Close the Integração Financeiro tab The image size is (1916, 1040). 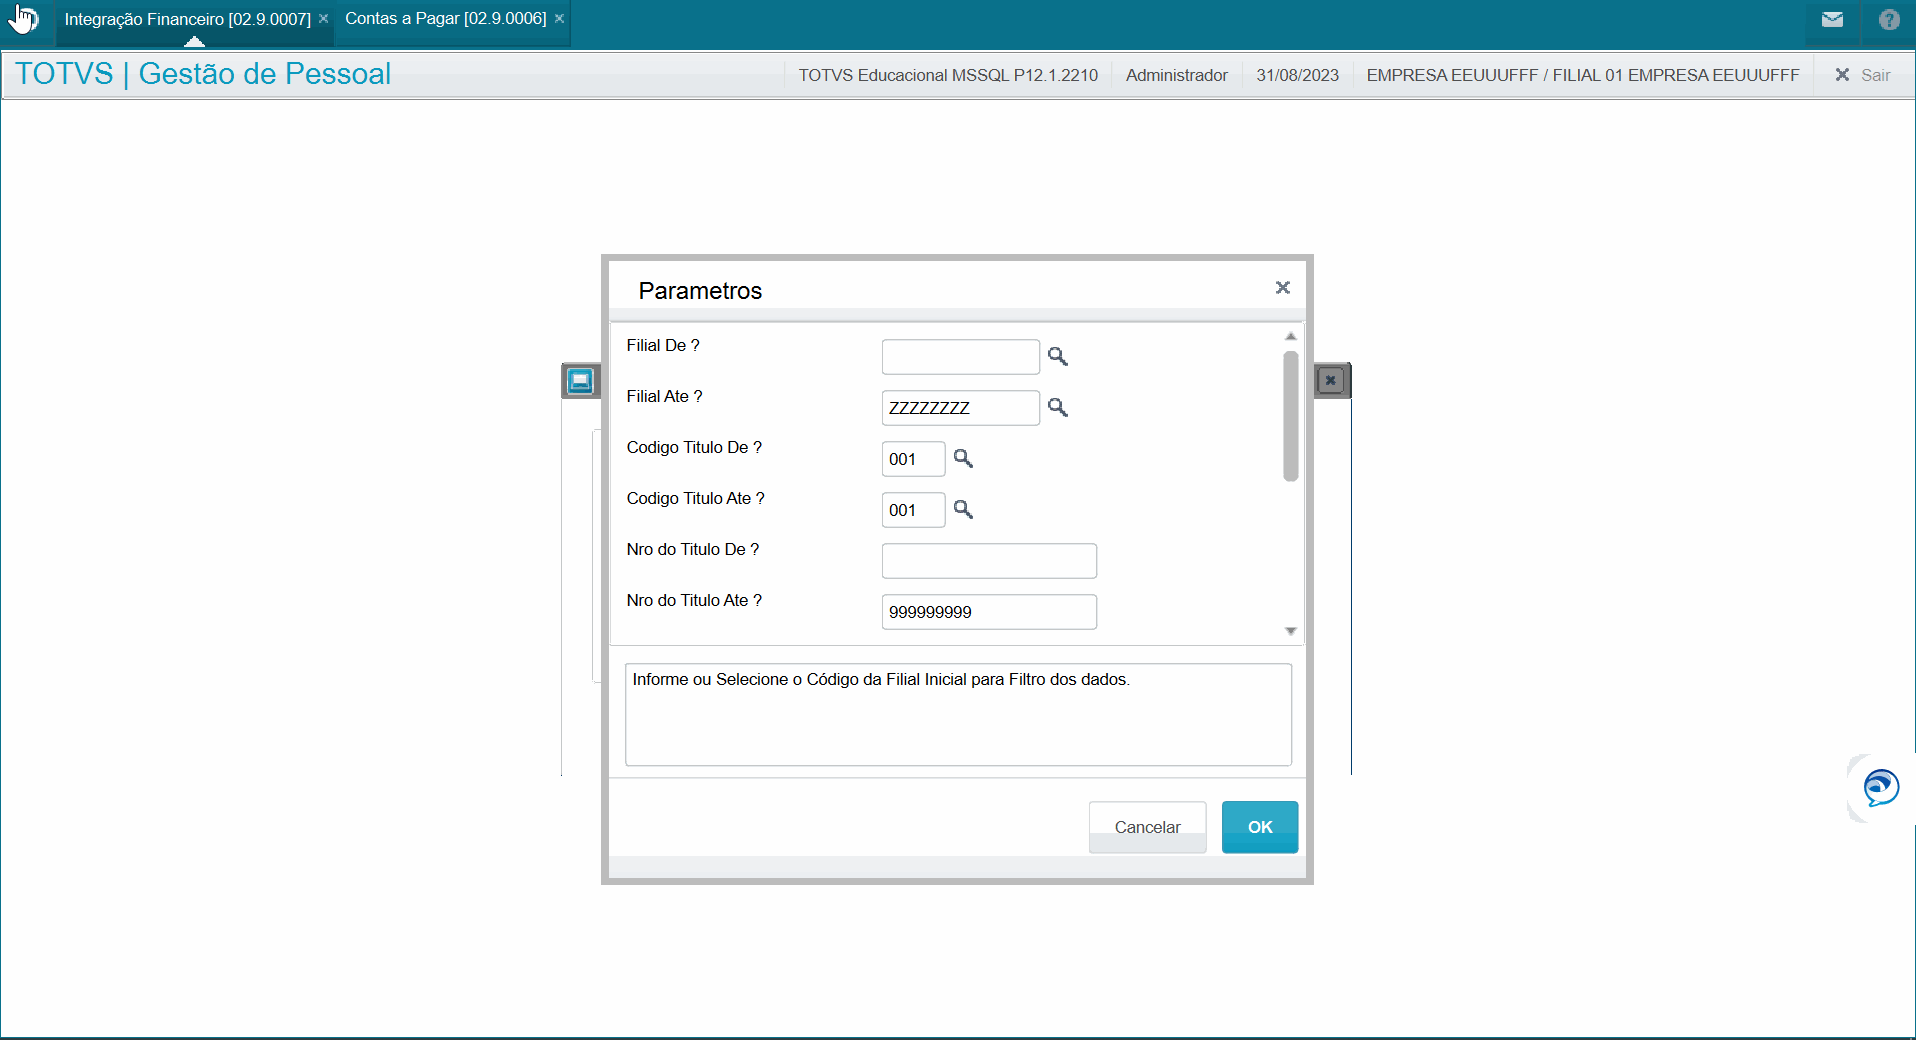point(324,19)
